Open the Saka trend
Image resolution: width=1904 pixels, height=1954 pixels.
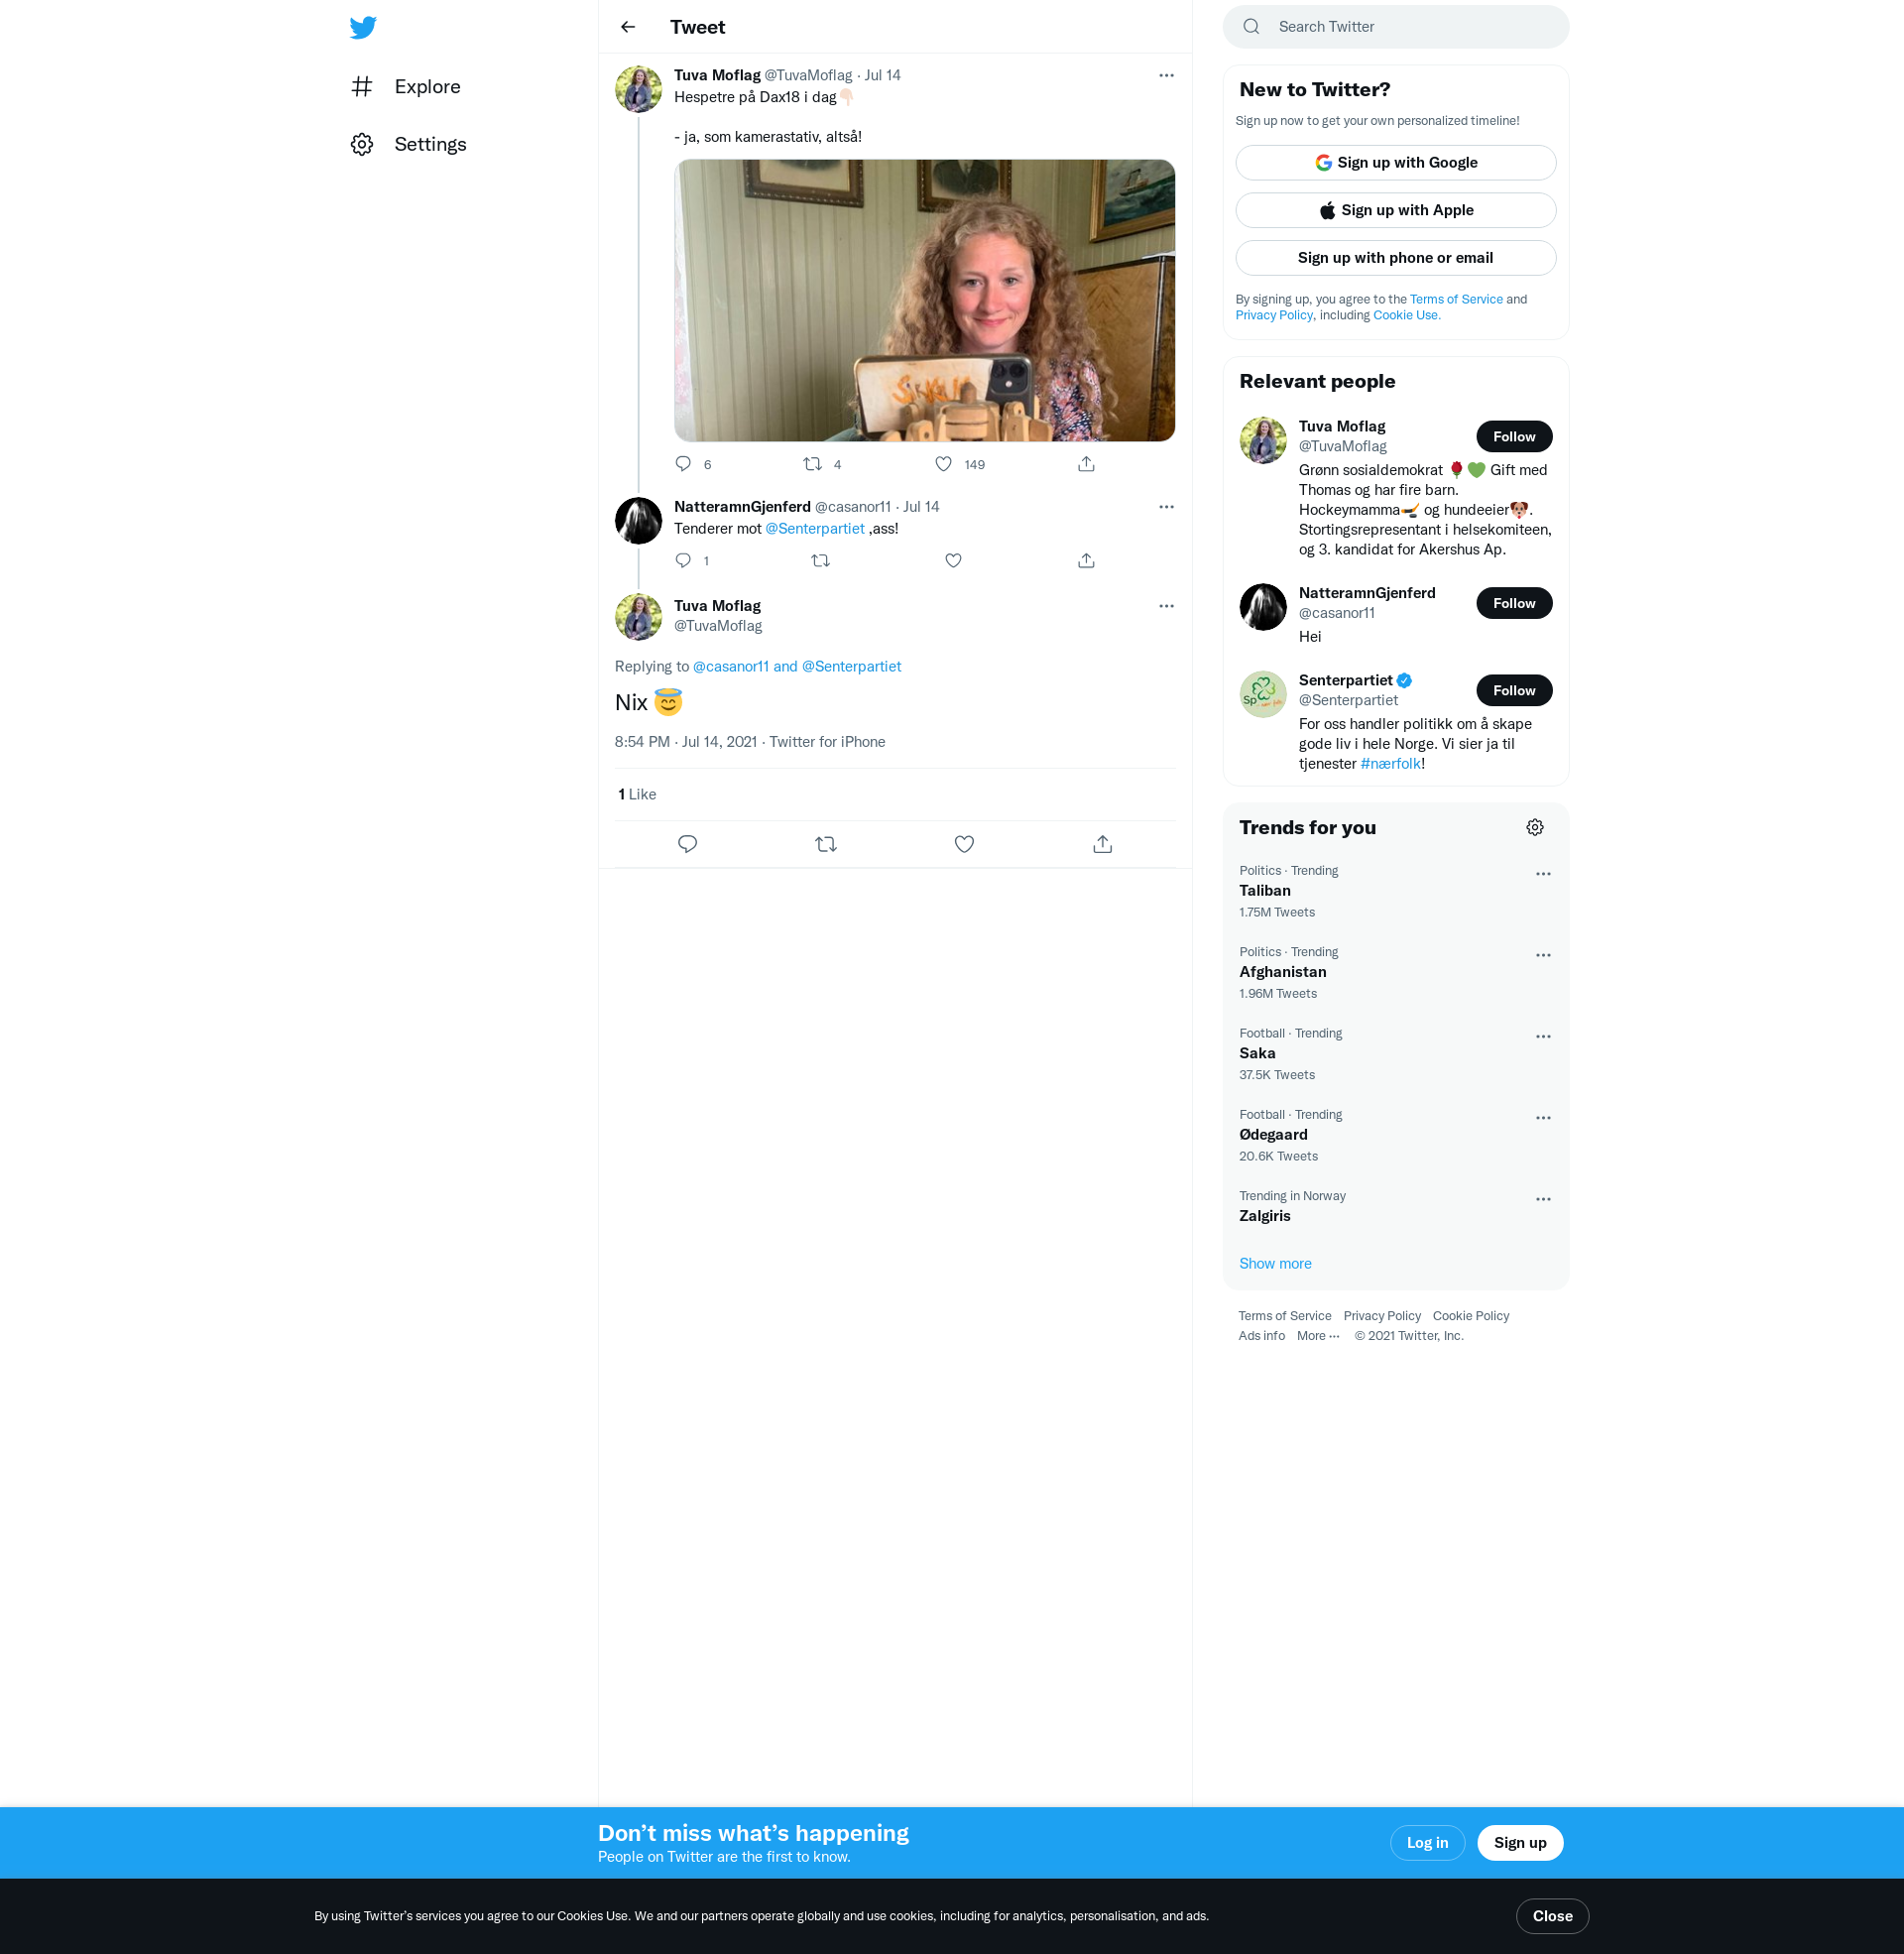click(x=1257, y=1054)
